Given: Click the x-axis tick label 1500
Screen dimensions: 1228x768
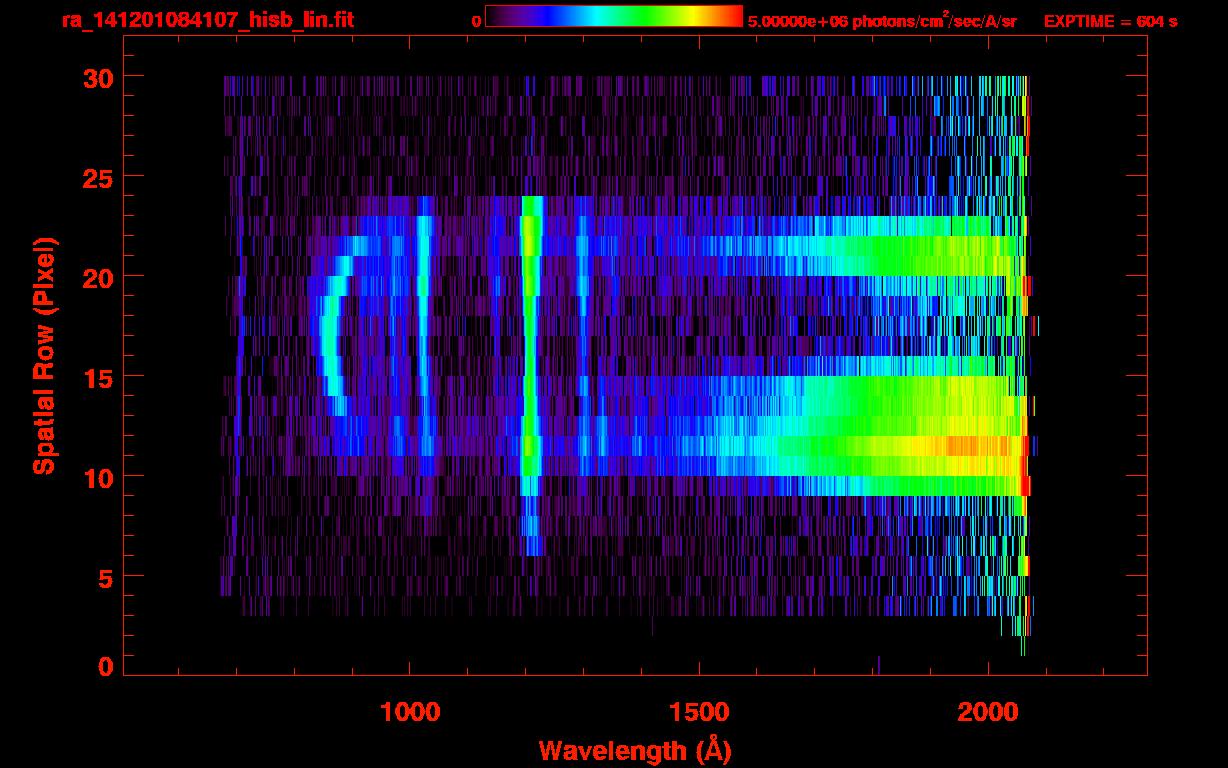Looking at the screenshot, I should pyautogui.click(x=699, y=711).
